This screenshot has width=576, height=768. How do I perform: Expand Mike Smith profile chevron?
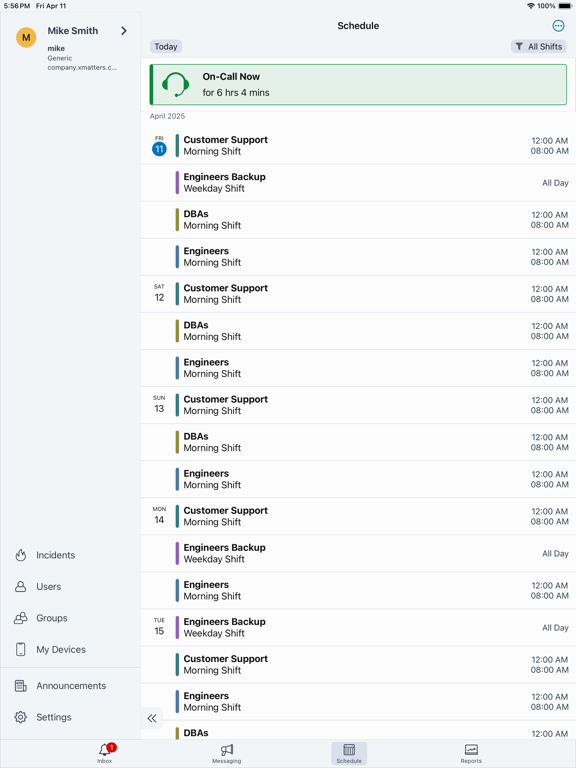click(124, 31)
